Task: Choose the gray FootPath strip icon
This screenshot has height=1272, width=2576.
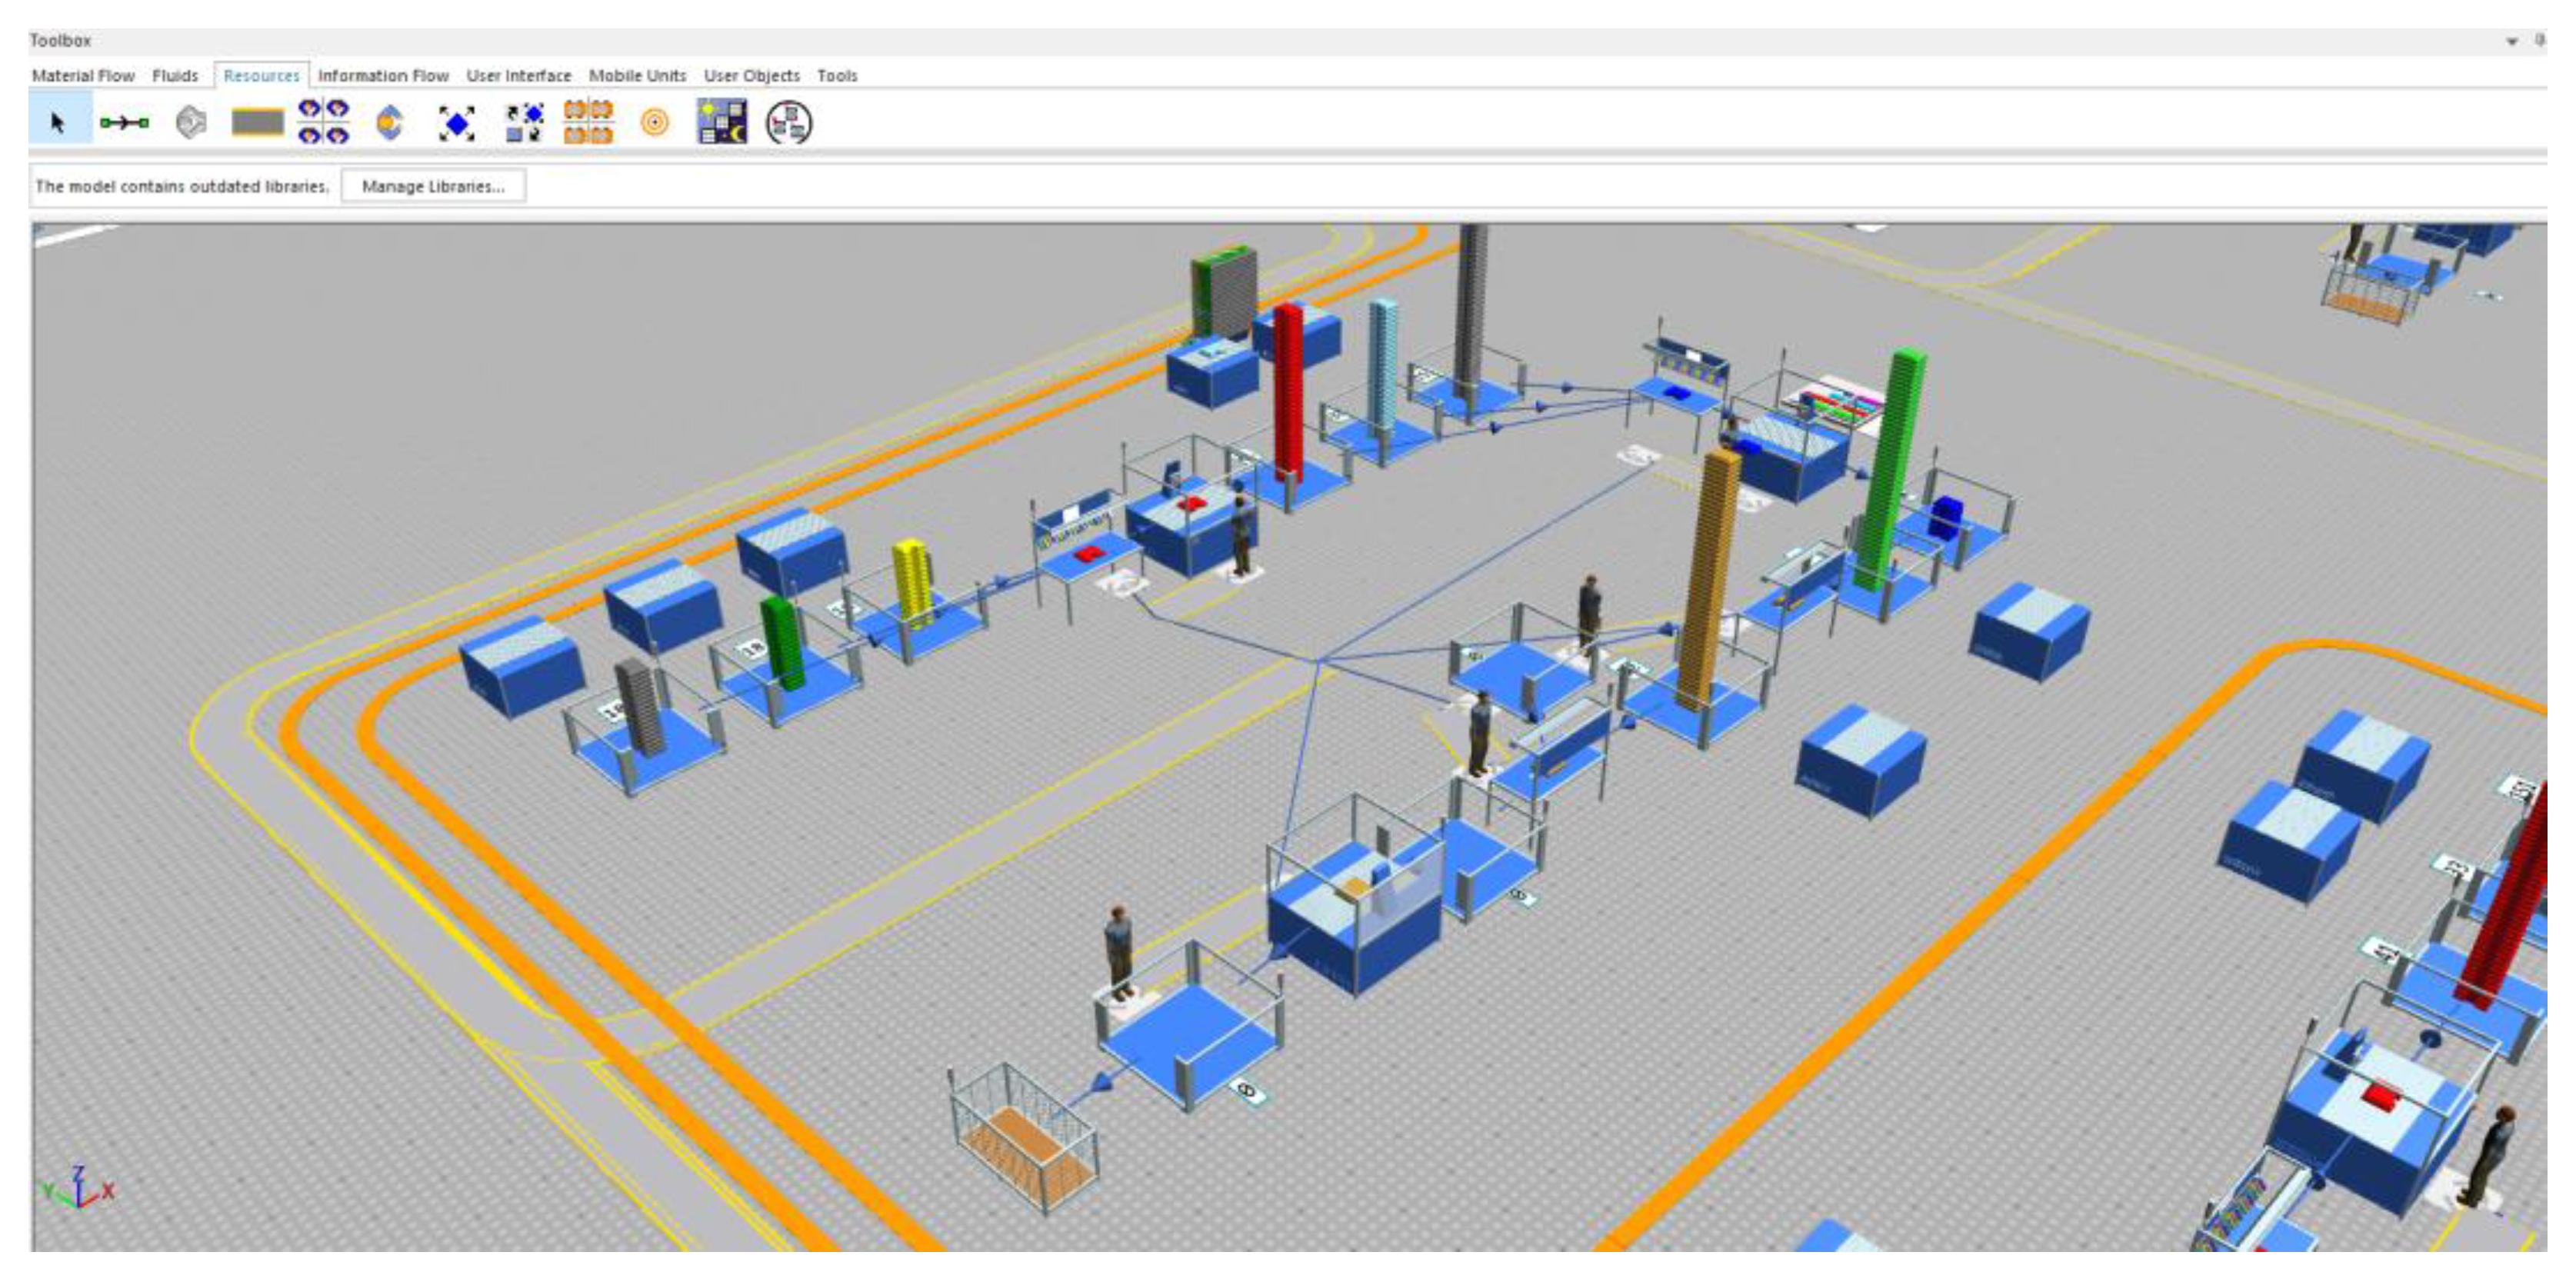Action: point(257,123)
